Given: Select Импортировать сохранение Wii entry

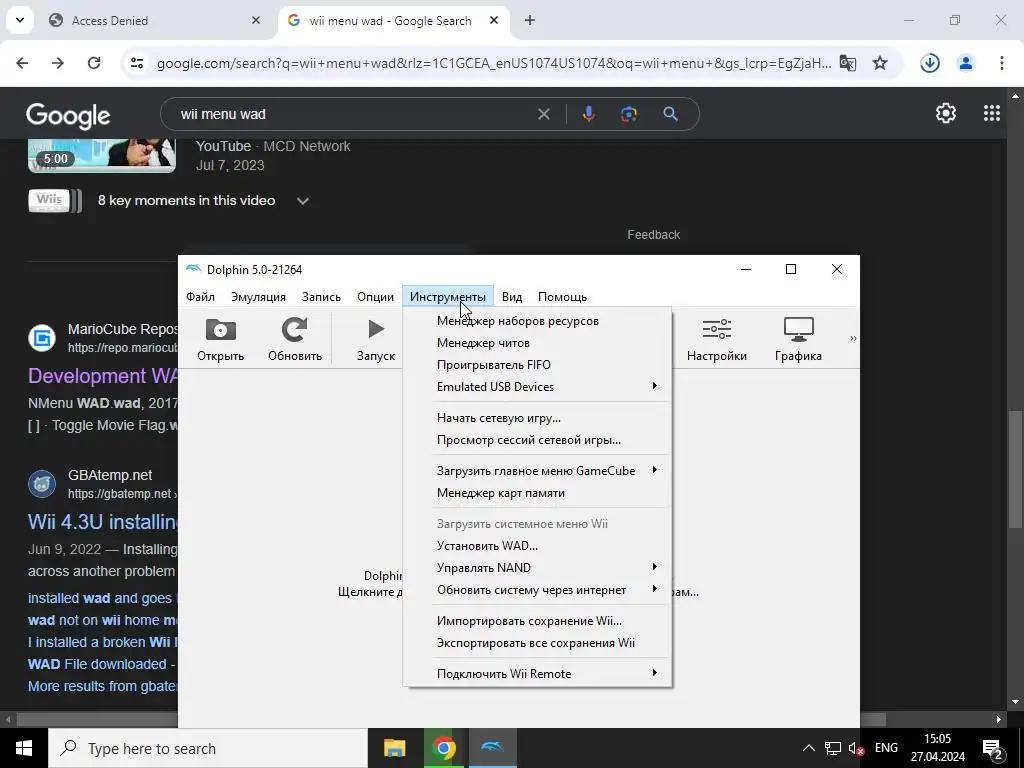Looking at the screenshot, I should [537, 621].
